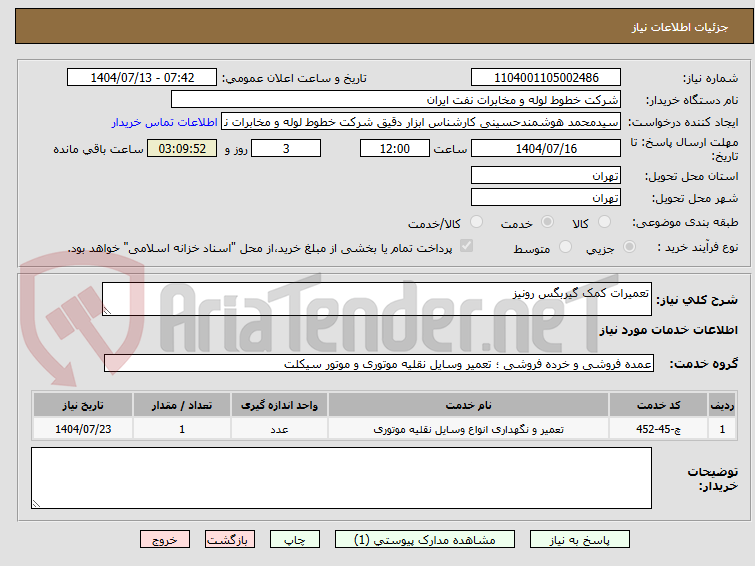Click the quantity cell in تعداد / مقدار column
The image size is (755, 566).
[x=182, y=429]
